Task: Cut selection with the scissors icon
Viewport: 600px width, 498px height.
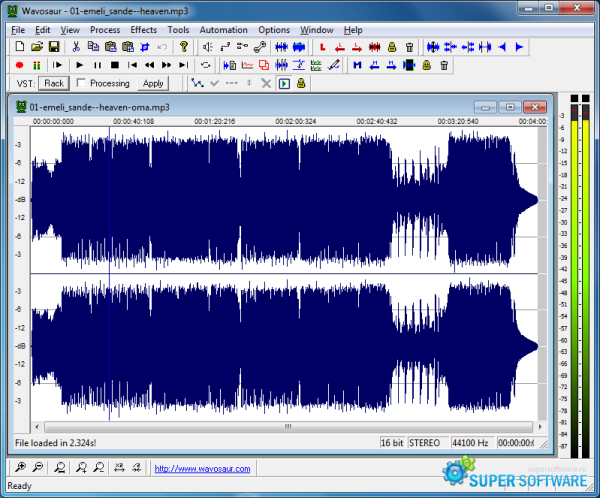Action: tap(76, 47)
